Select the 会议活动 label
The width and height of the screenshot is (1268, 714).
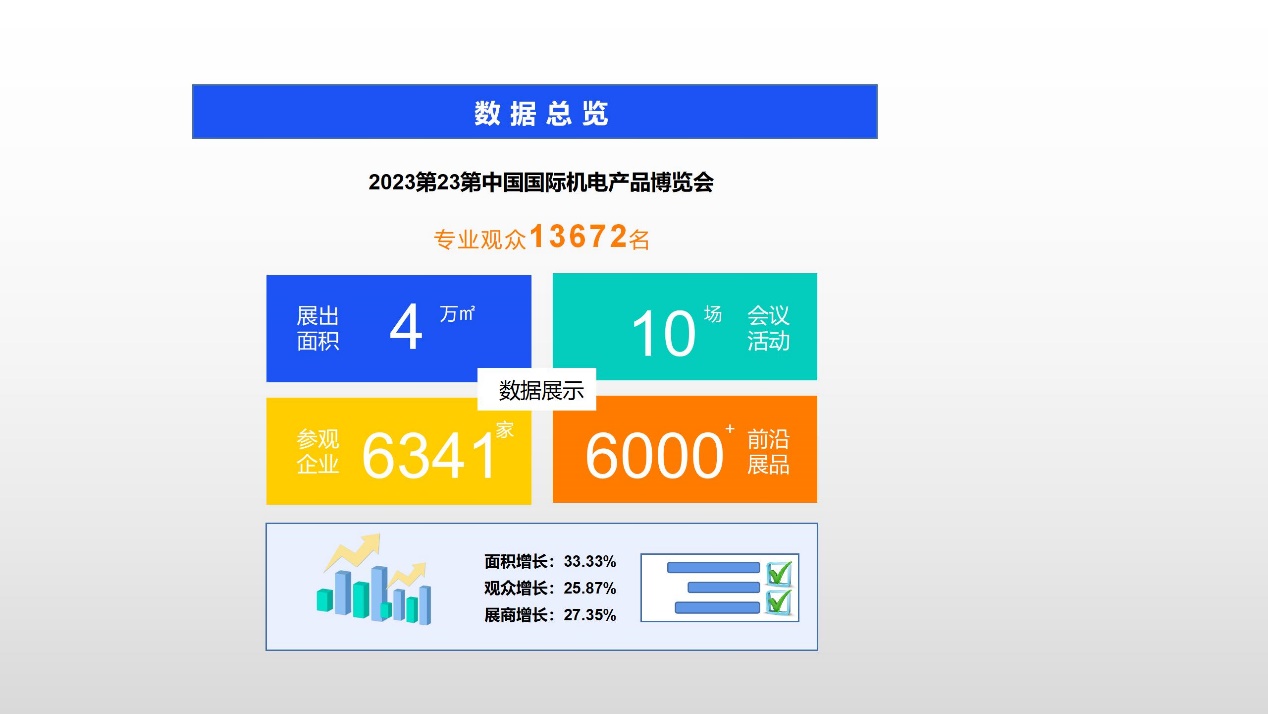click(x=768, y=328)
